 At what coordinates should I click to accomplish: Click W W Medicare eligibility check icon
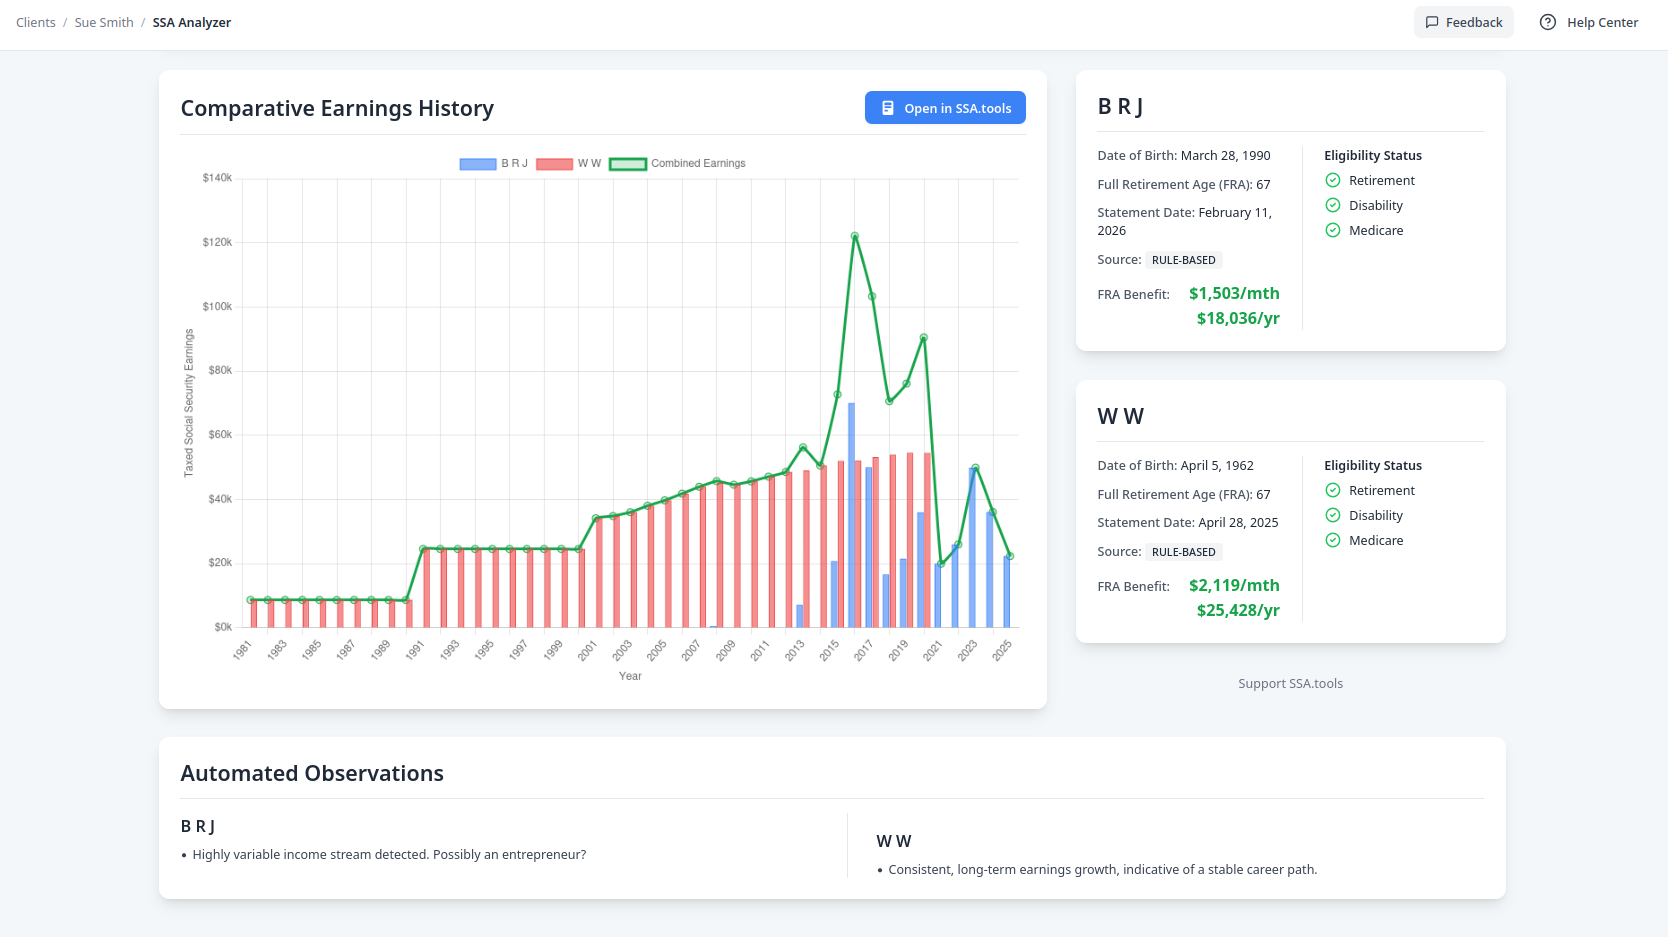[1333, 540]
